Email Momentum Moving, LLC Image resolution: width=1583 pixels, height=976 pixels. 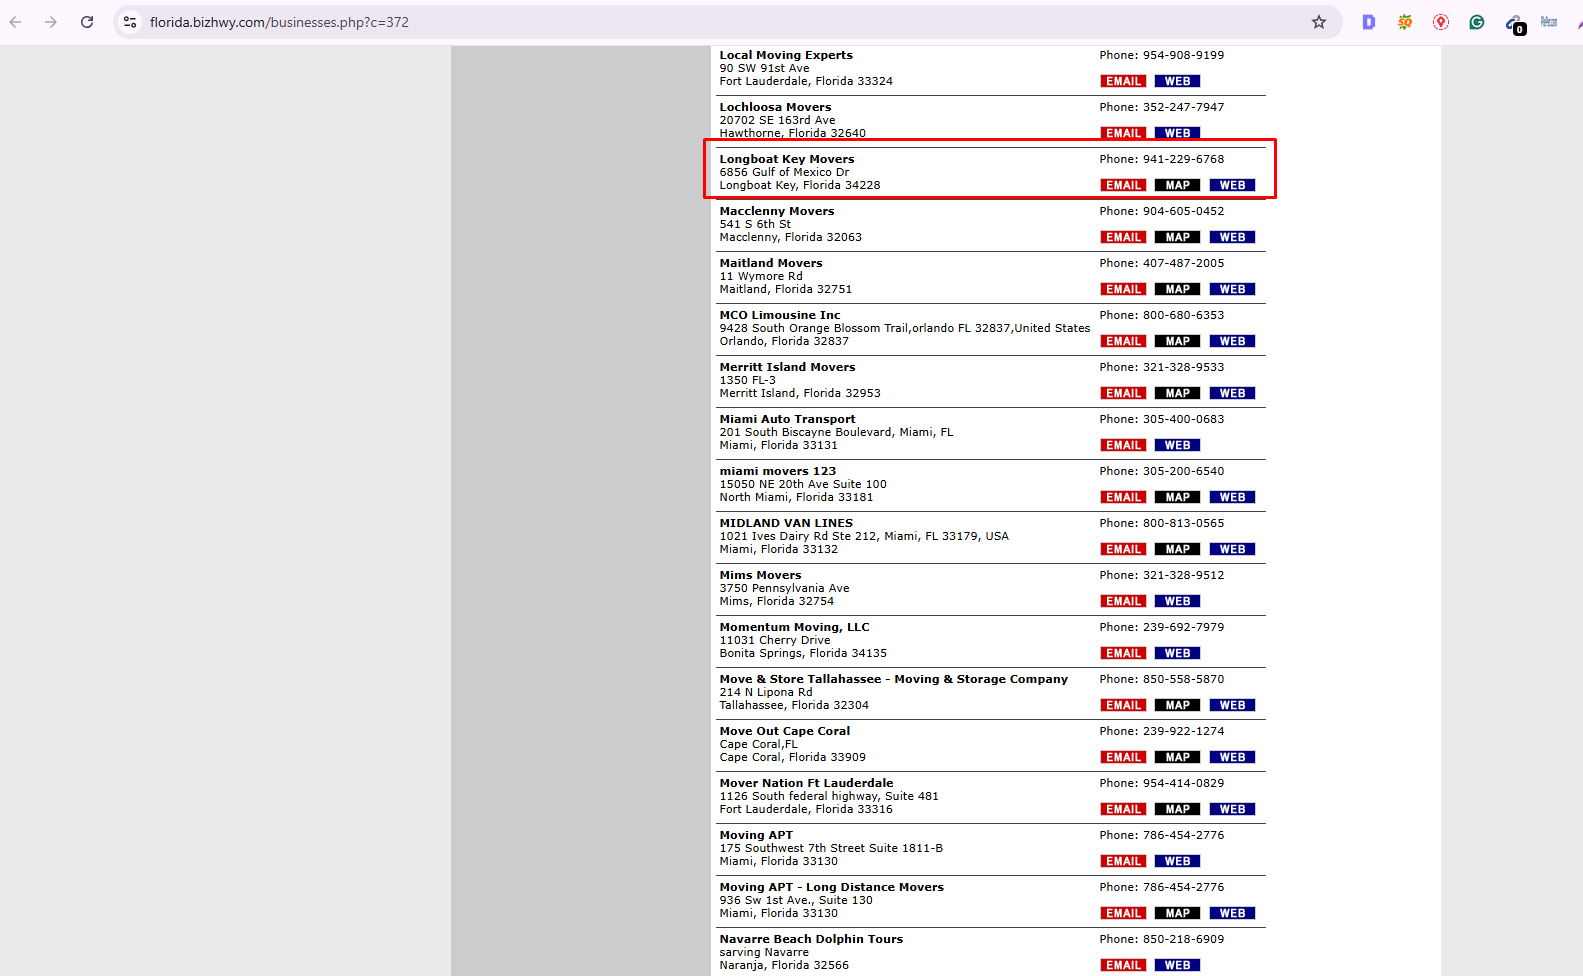(1123, 654)
